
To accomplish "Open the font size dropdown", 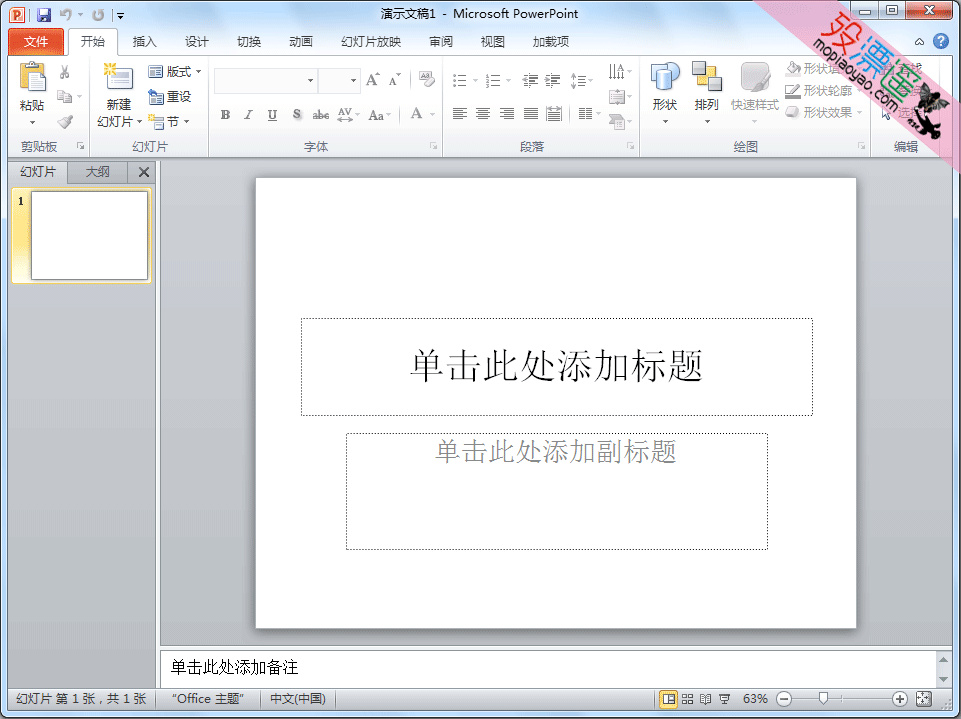I will pos(353,80).
